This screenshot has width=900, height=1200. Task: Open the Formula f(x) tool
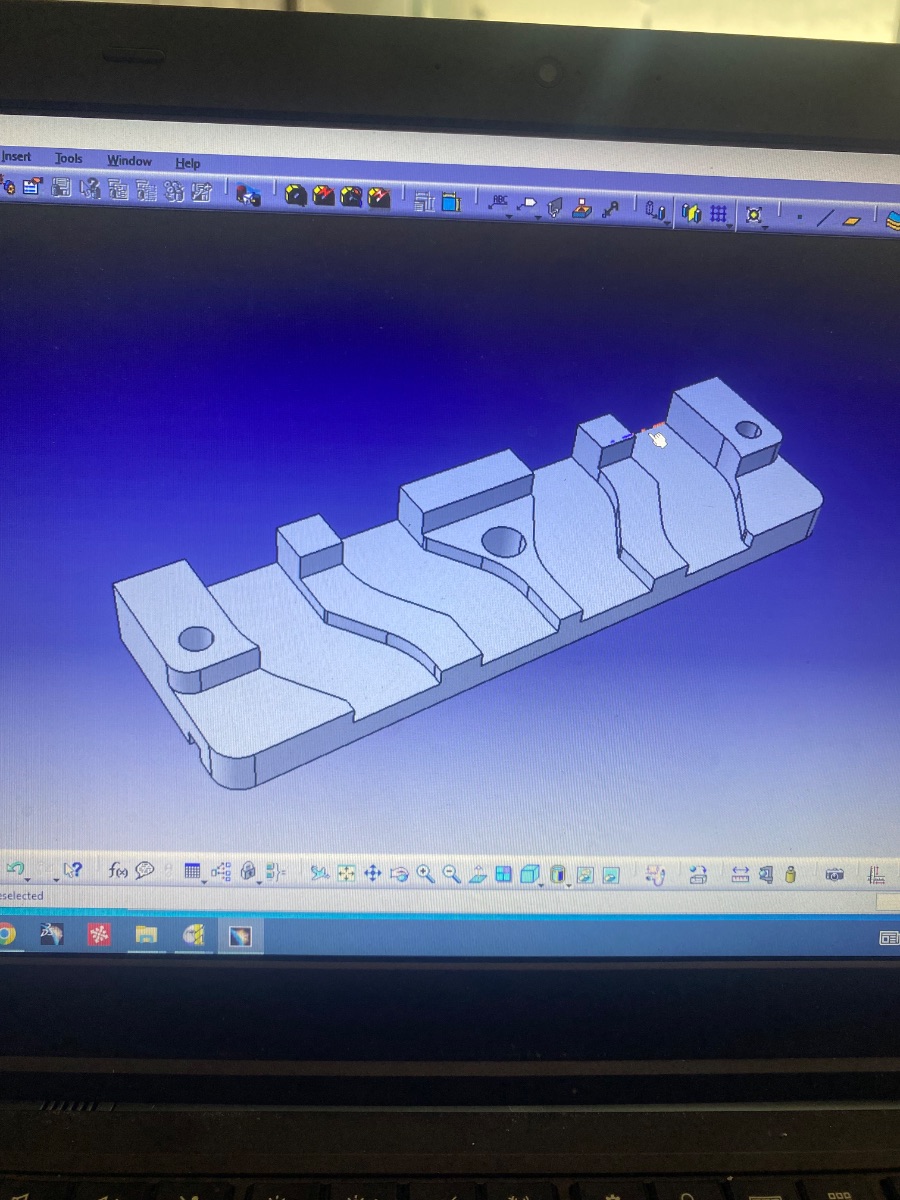tap(118, 871)
